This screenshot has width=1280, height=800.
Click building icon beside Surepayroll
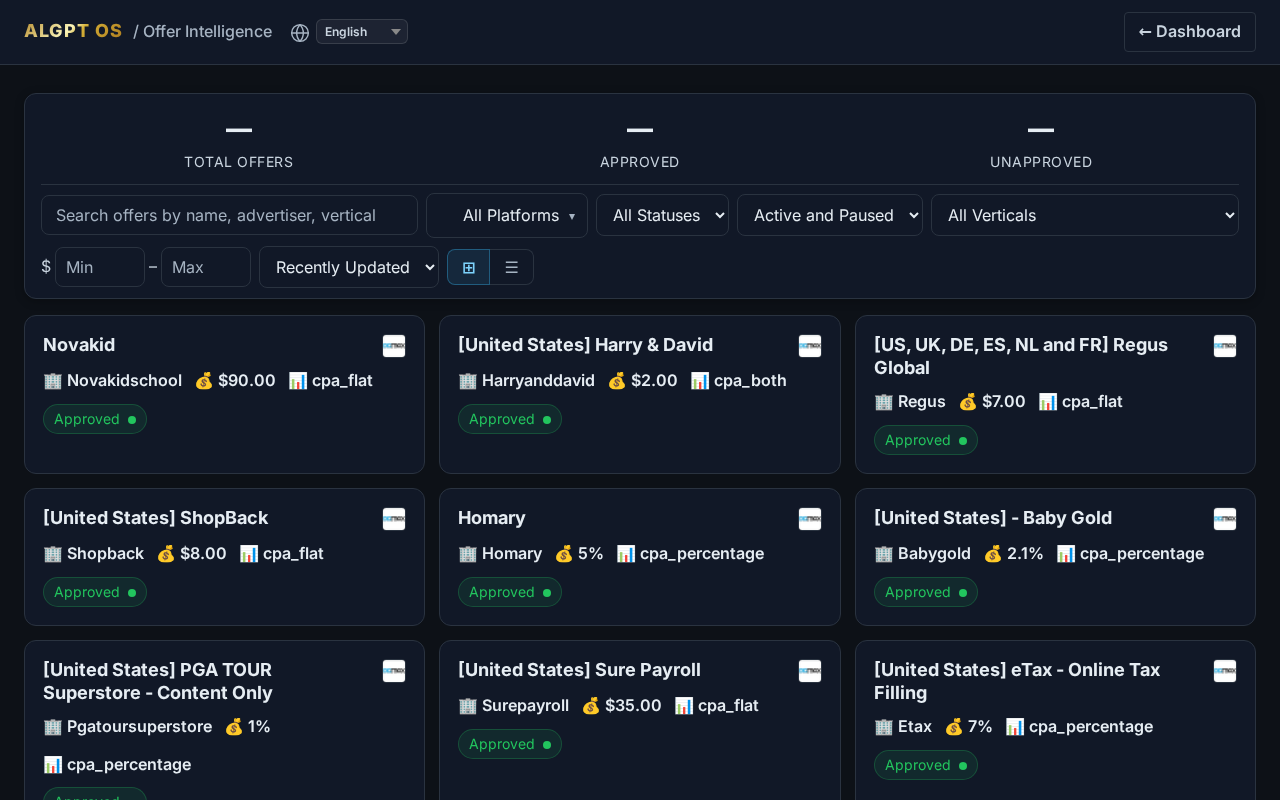(467, 705)
